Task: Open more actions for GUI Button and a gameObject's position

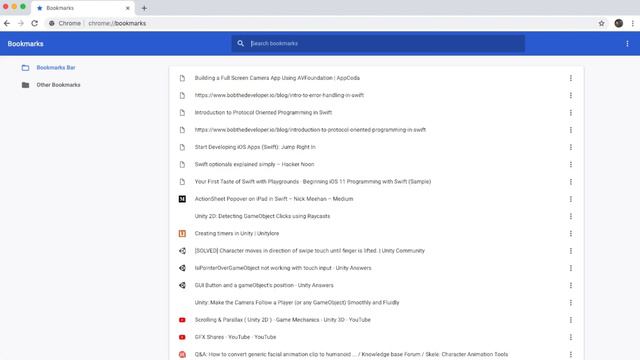Action: 571,285
